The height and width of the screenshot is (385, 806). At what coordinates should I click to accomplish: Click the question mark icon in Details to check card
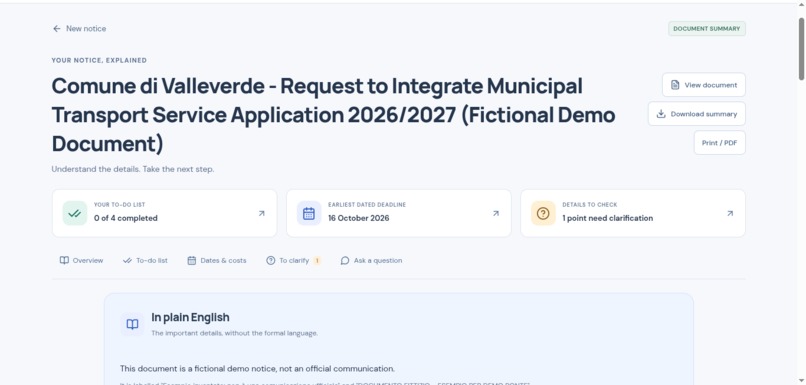[x=543, y=213]
